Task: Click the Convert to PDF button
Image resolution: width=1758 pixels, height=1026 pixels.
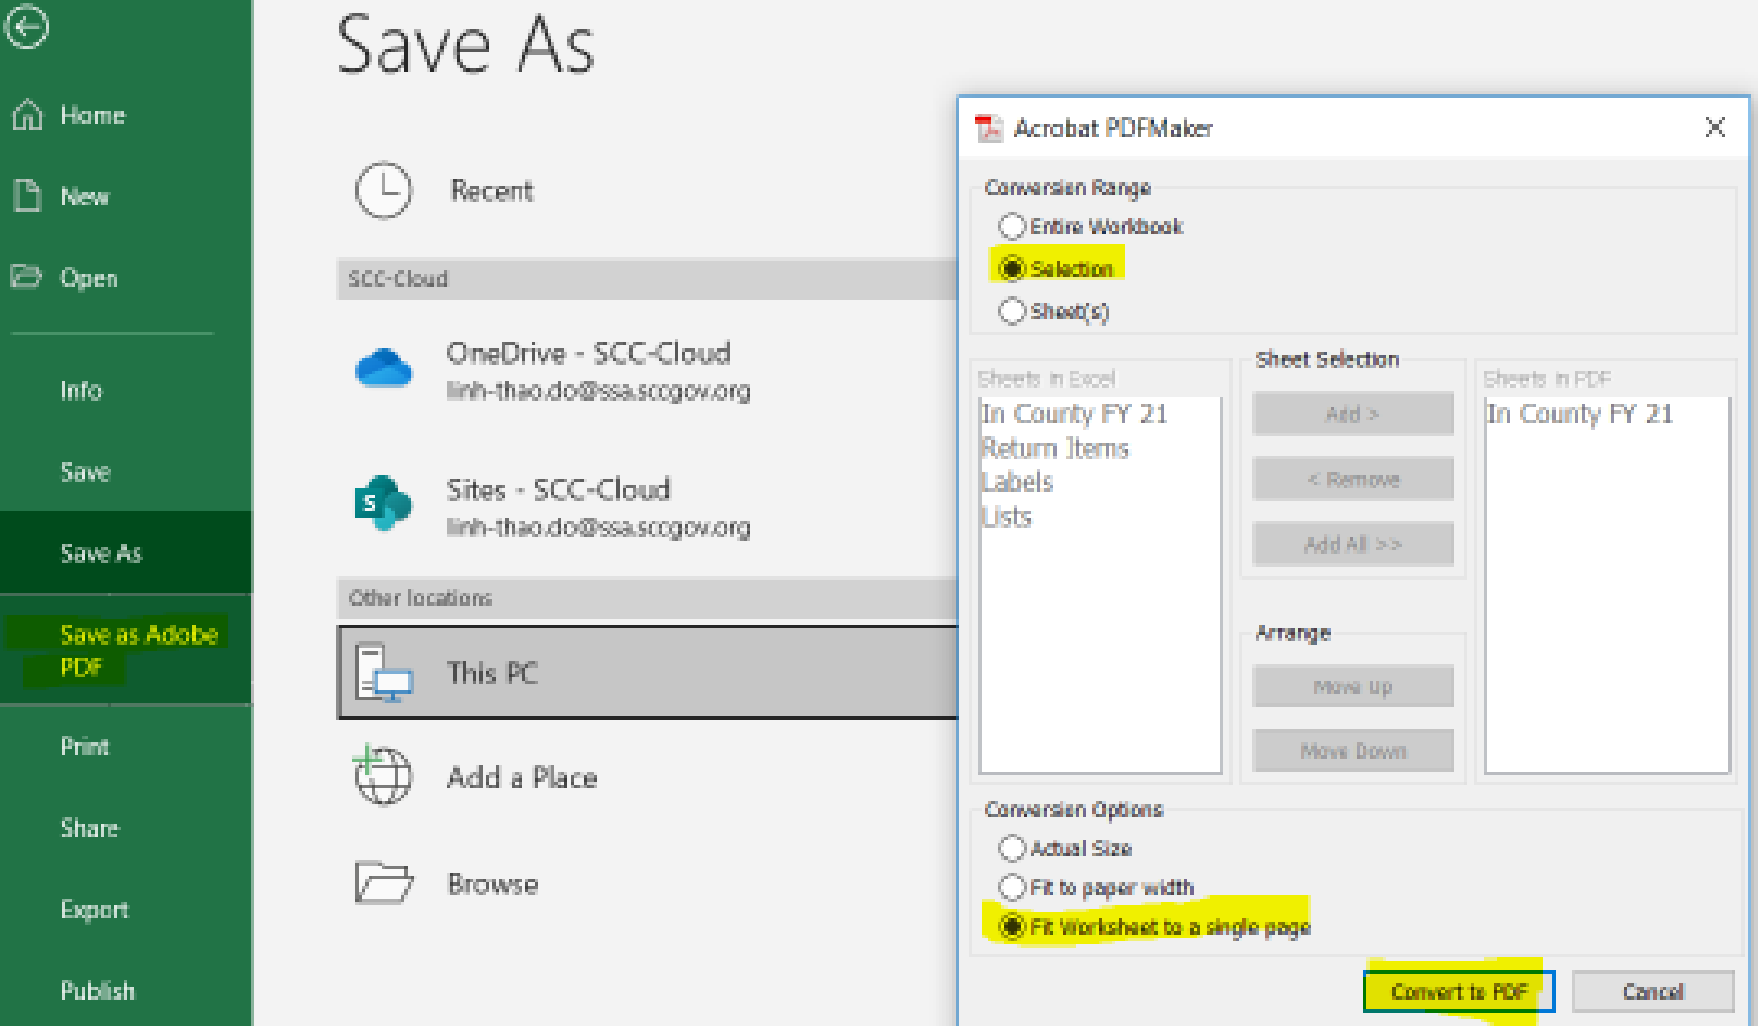Action: 1459,991
